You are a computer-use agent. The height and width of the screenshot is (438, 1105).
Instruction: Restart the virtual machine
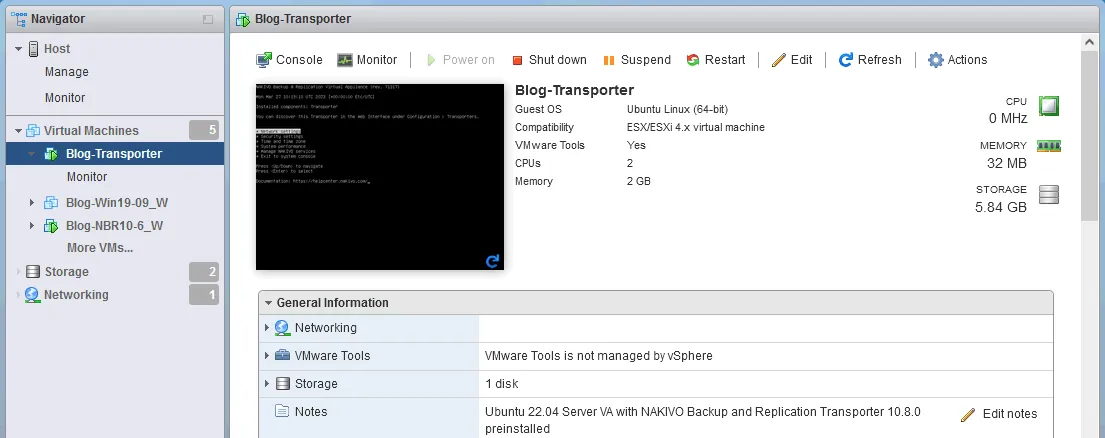pyautogui.click(x=716, y=60)
